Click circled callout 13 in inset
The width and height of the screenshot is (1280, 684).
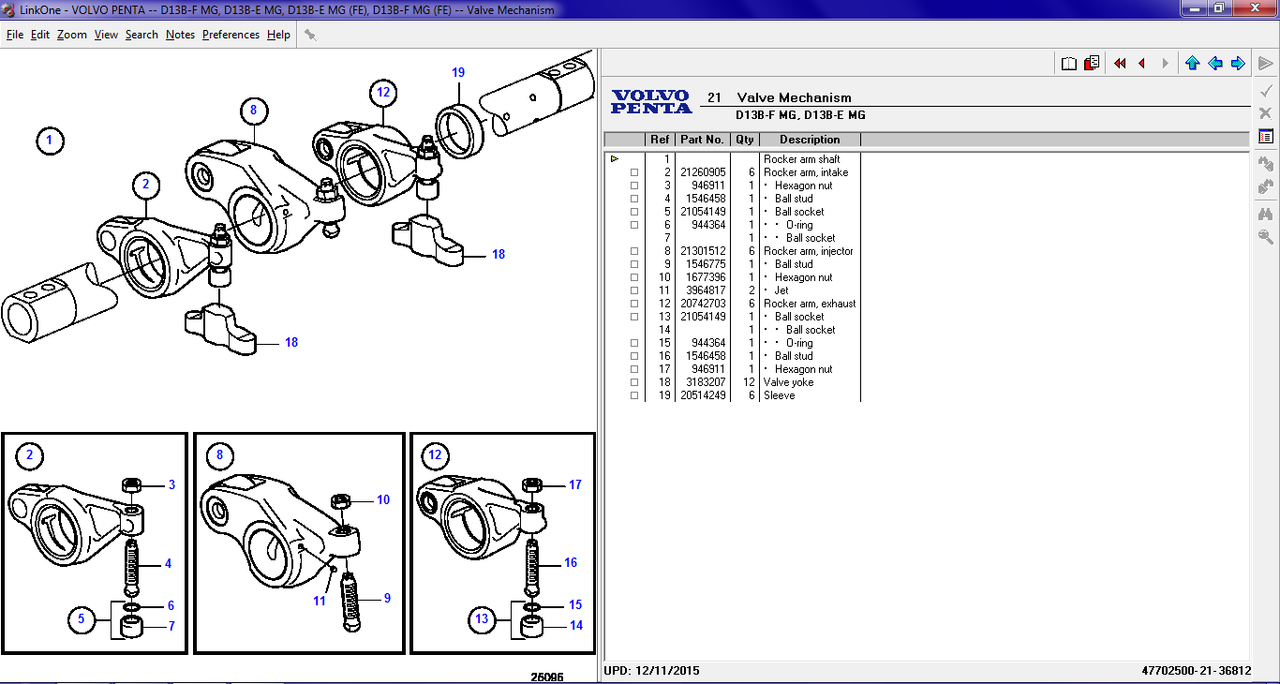(x=482, y=620)
